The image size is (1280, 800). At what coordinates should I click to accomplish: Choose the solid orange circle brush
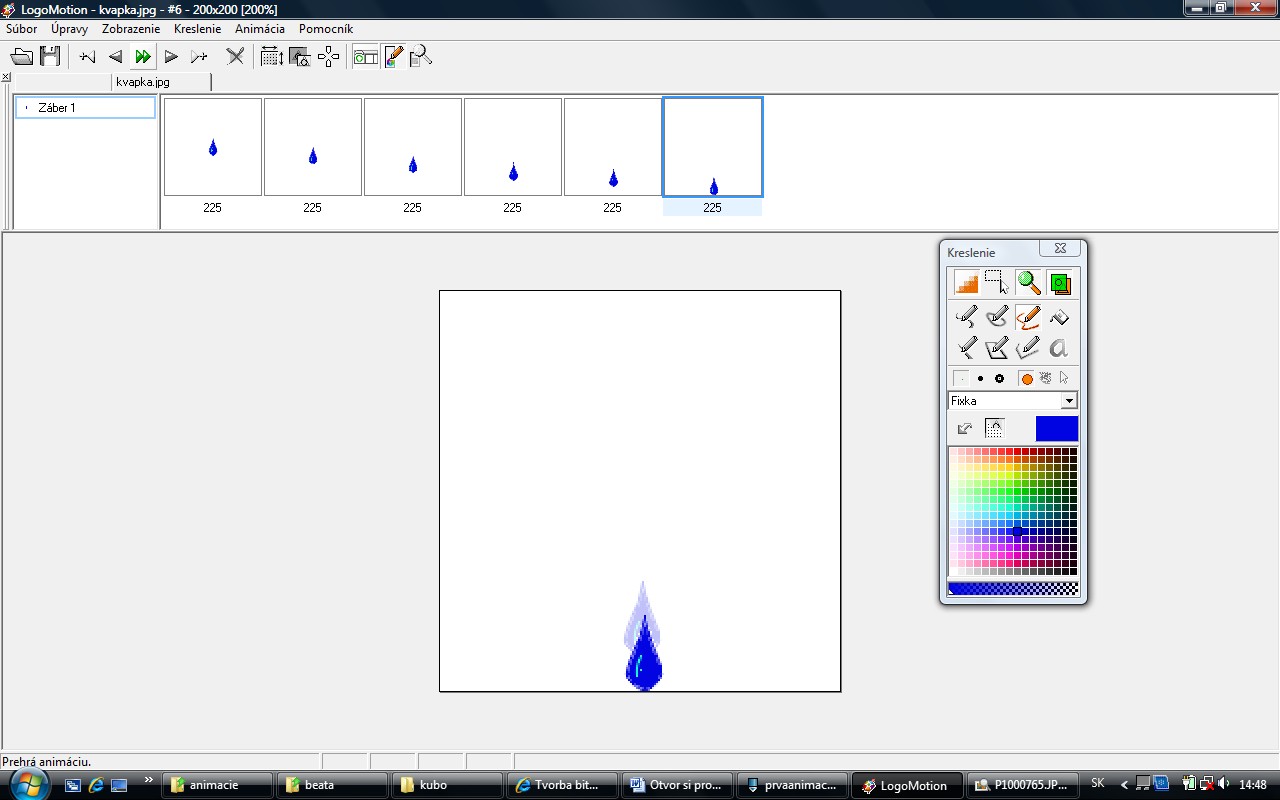click(x=1026, y=379)
